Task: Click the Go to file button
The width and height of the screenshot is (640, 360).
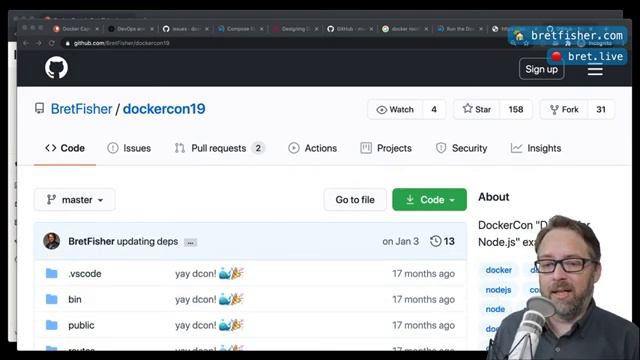Action: 355,200
